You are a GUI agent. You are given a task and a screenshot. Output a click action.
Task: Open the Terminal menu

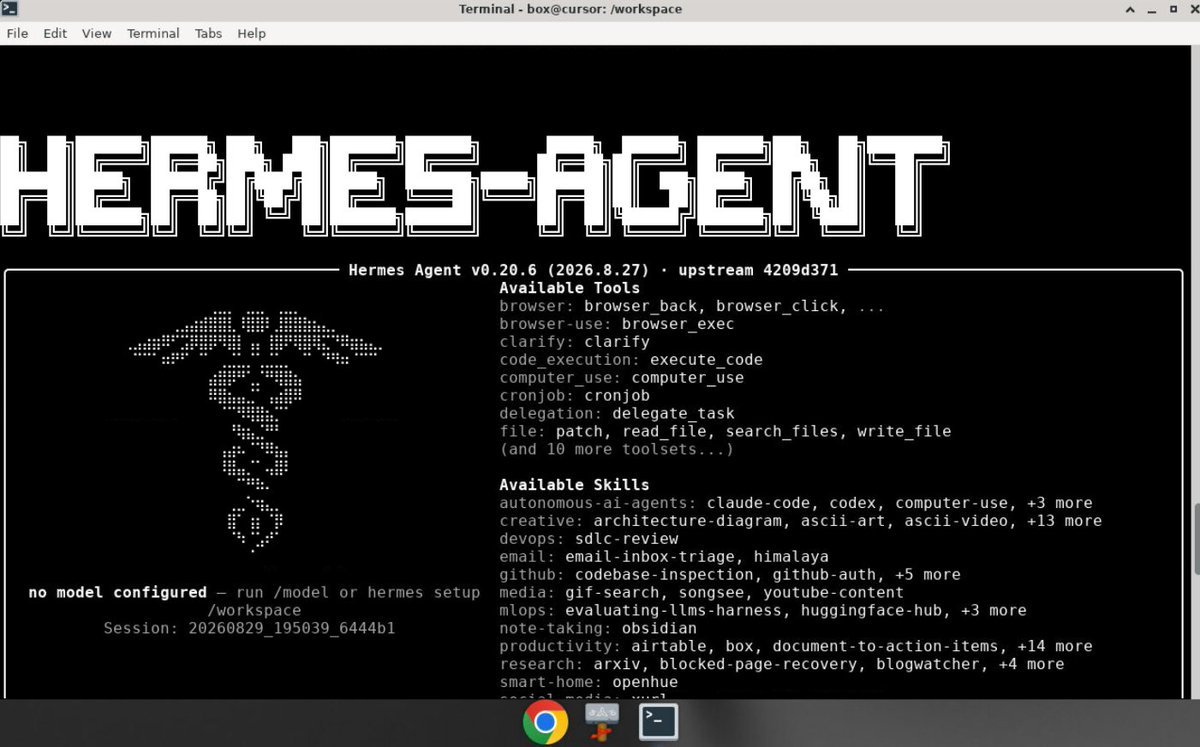(x=153, y=33)
